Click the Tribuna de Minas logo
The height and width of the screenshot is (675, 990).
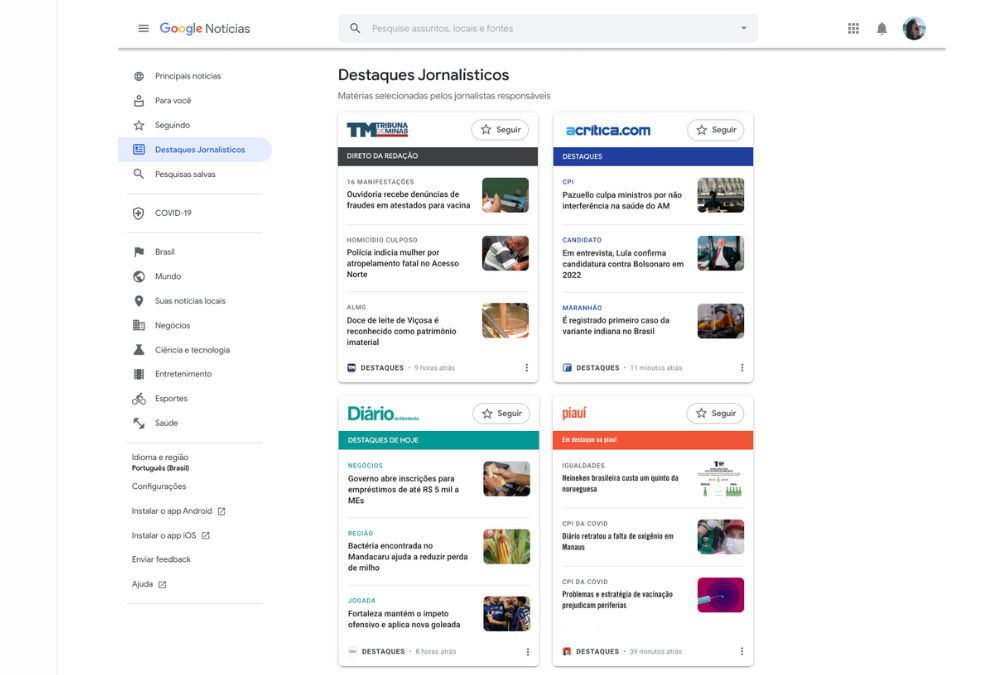[378, 129]
